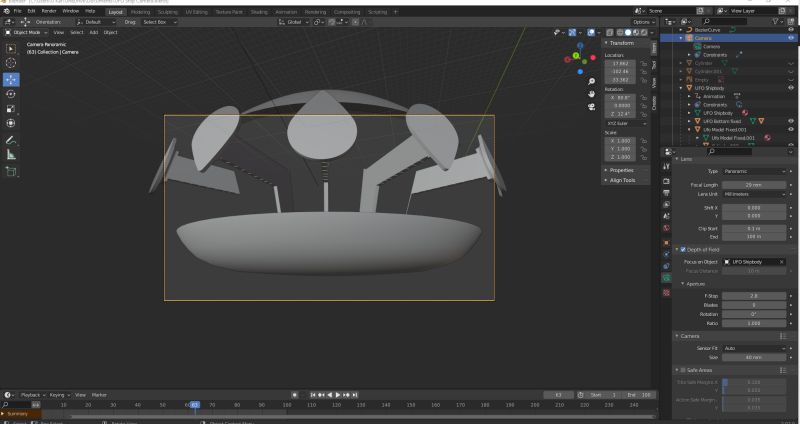Open the viewport Add menu
800x424 pixels.
(x=93, y=32)
